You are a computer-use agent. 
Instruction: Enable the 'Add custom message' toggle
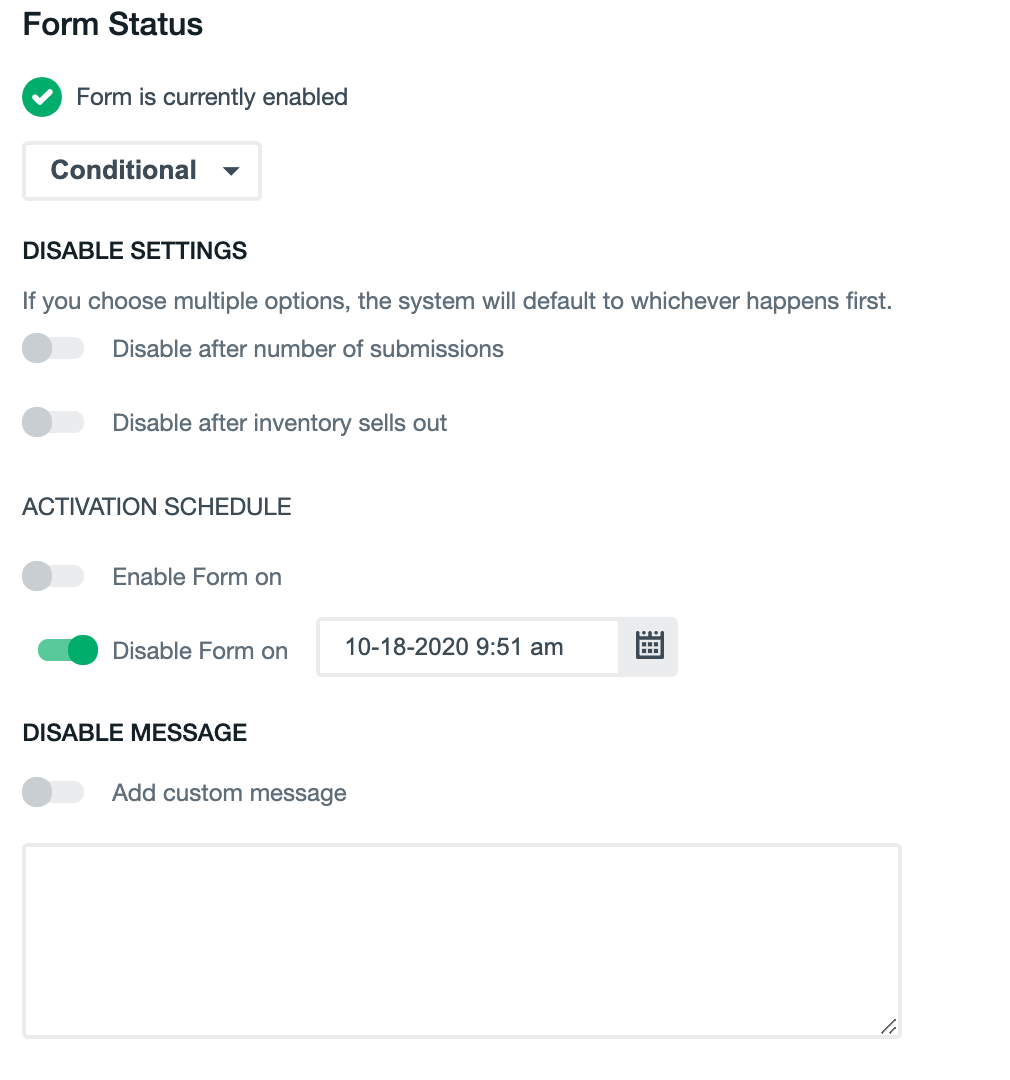pyautogui.click(x=53, y=792)
